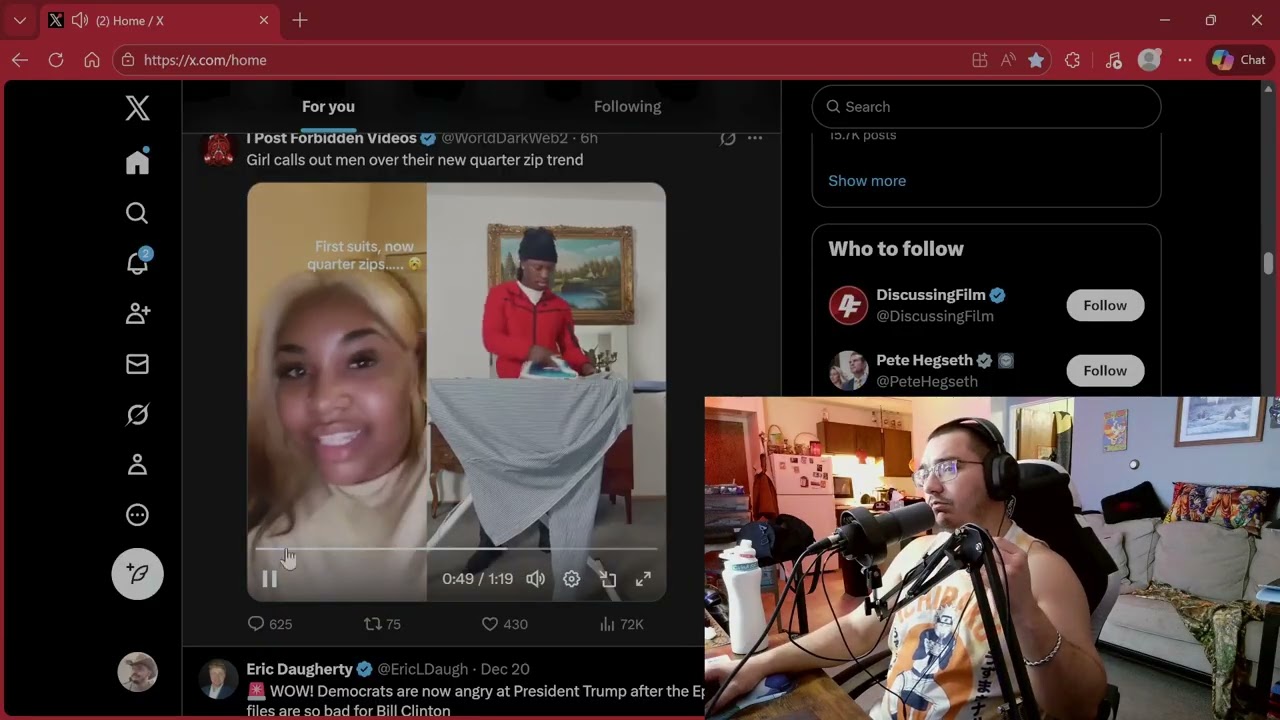Image resolution: width=1280 pixels, height=720 pixels.
Task: Seek on the video progress bar
Action: (456, 549)
